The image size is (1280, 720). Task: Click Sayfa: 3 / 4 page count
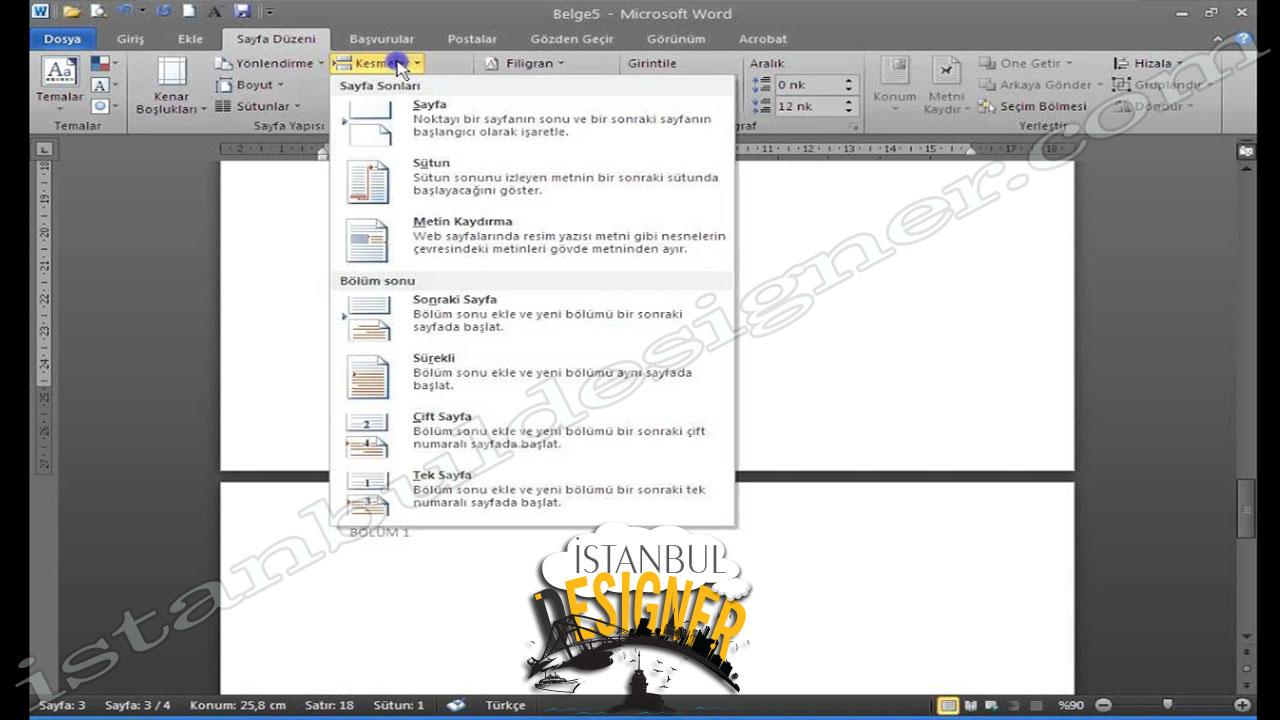click(138, 705)
